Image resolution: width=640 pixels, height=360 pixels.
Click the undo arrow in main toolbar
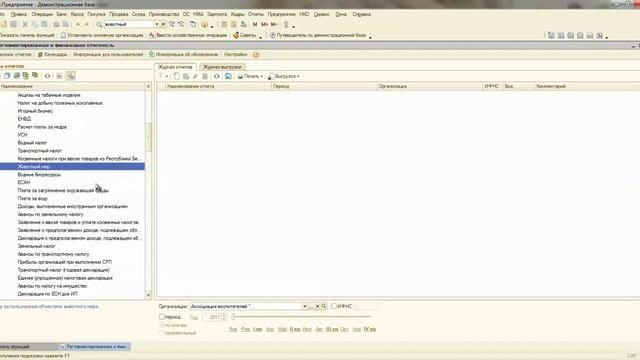point(78,24)
